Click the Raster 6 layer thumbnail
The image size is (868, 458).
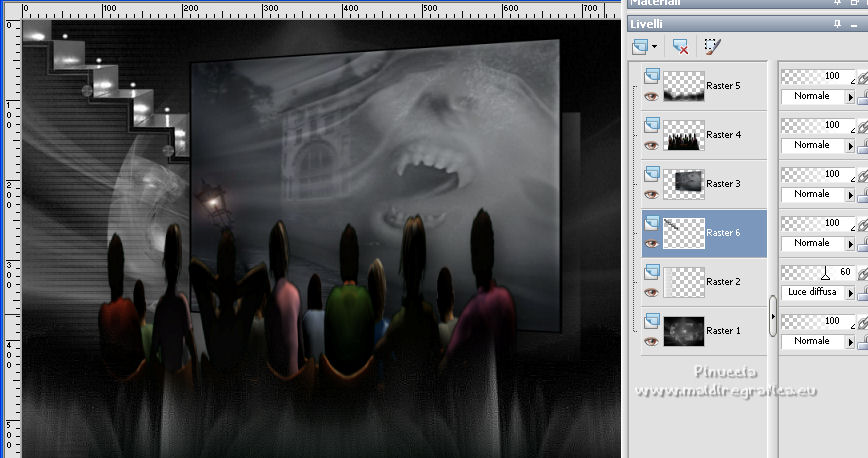pos(684,233)
